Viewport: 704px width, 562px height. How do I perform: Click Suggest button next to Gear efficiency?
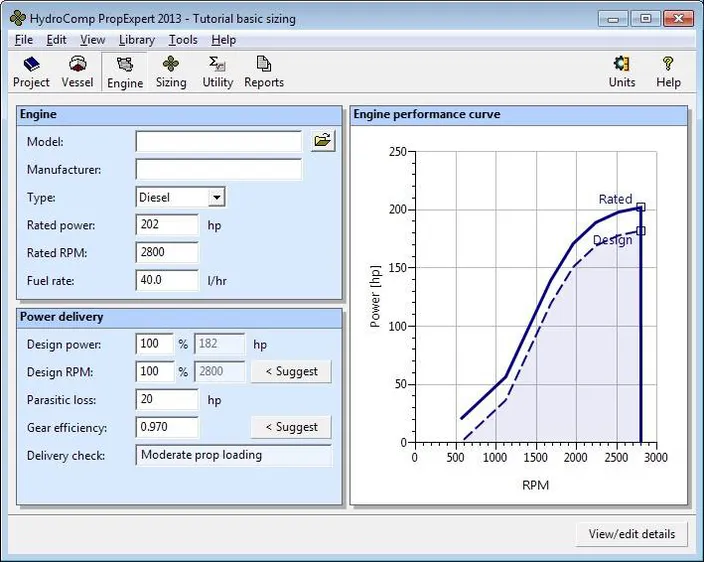(x=291, y=427)
